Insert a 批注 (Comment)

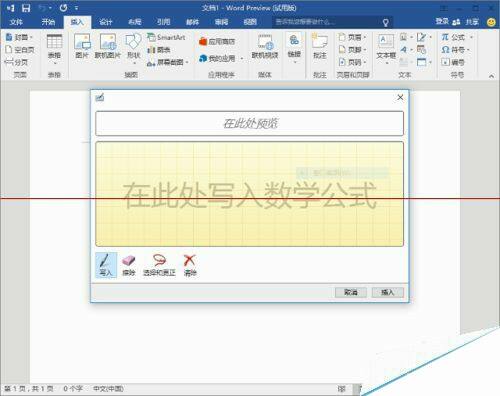click(320, 46)
